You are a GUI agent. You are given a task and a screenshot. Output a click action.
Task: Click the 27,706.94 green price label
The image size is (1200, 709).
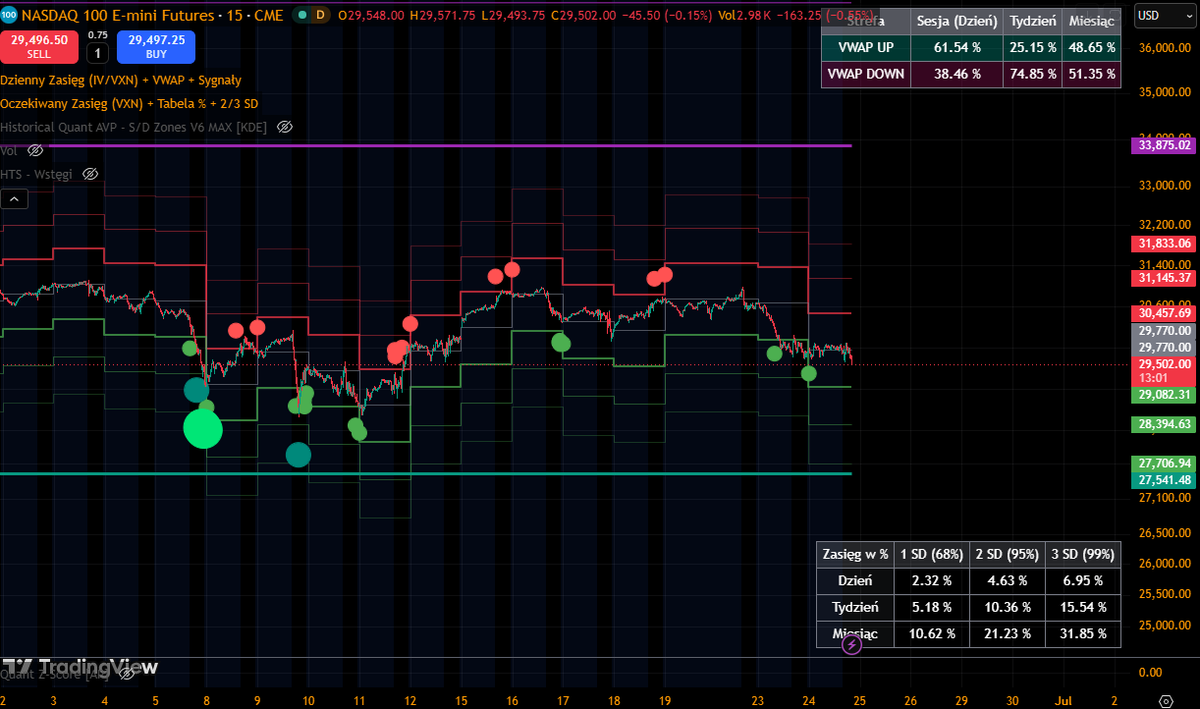1165,463
